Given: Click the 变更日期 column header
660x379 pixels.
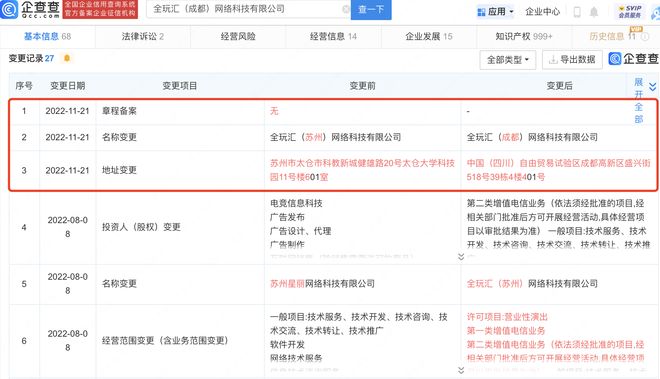Looking at the screenshot, I should (x=68, y=86).
